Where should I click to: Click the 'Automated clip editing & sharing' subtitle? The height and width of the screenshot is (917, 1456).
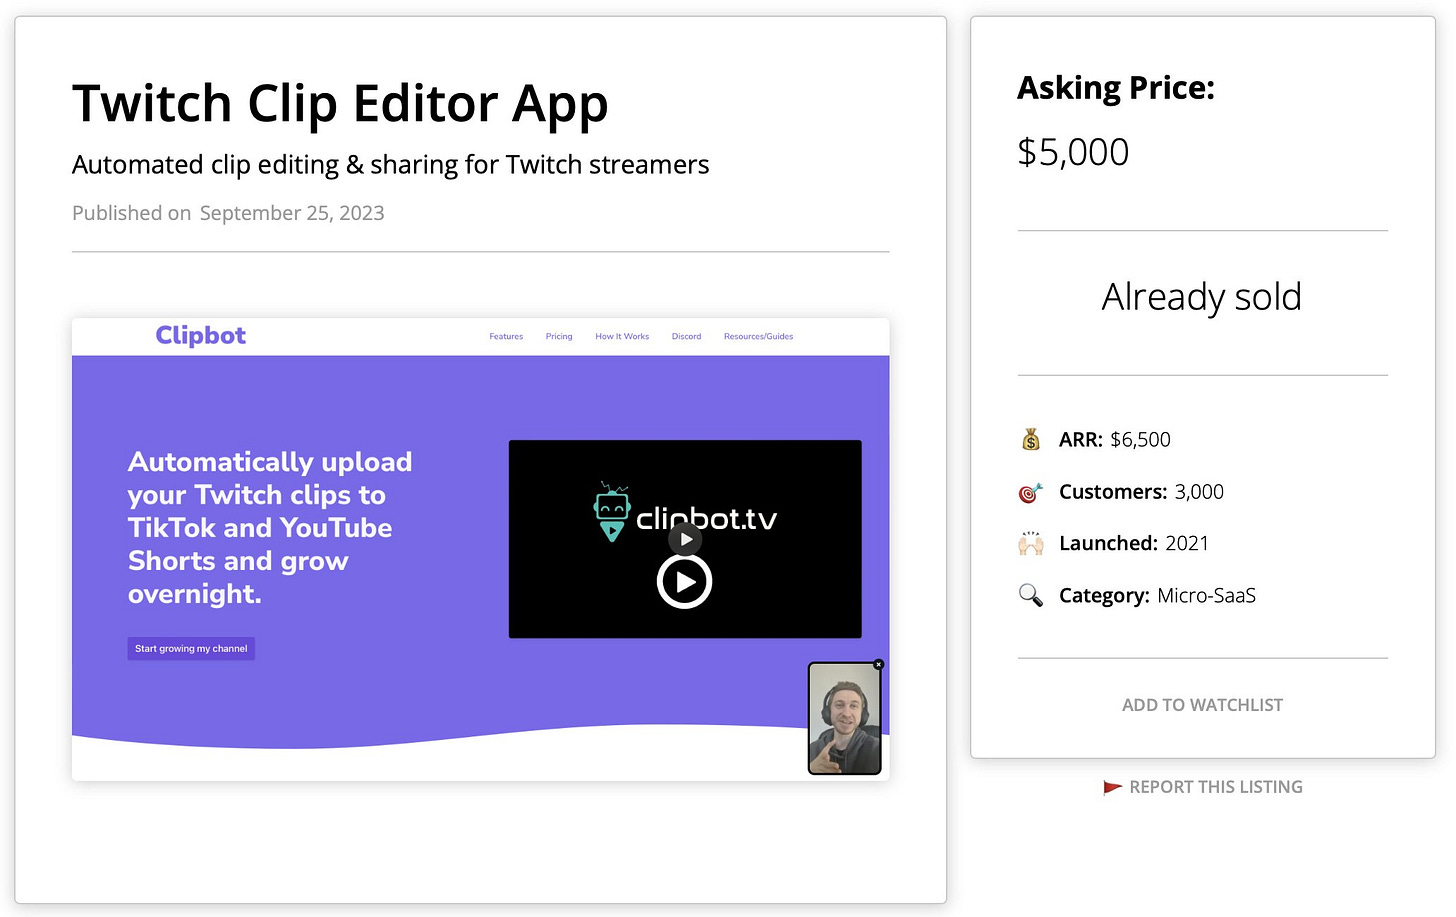(x=390, y=164)
